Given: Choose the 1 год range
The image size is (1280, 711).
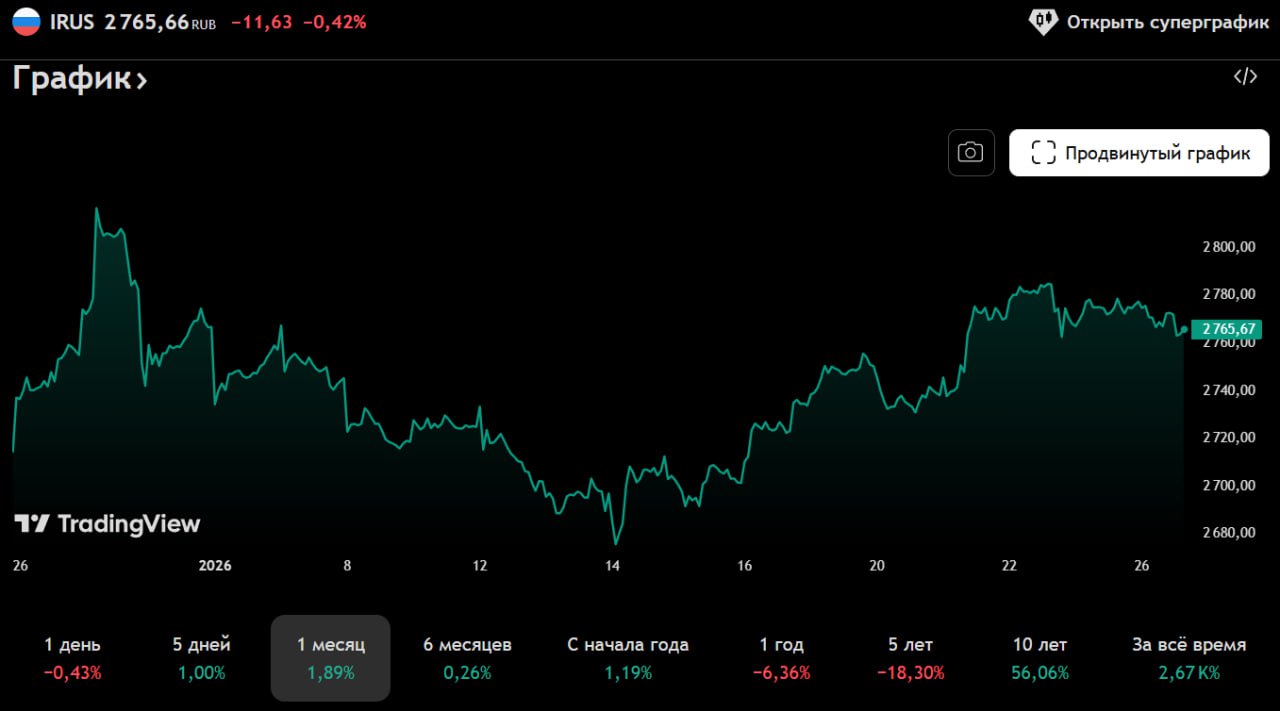Looking at the screenshot, I should pos(781,658).
